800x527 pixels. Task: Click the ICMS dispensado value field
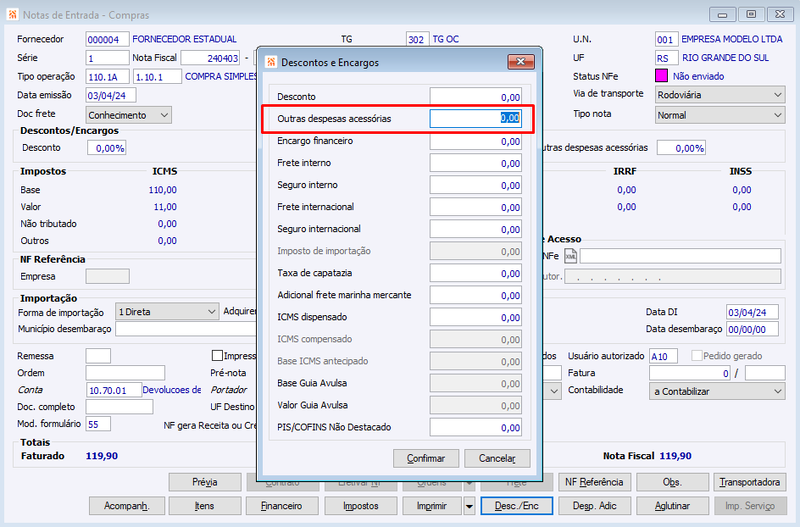point(476,317)
